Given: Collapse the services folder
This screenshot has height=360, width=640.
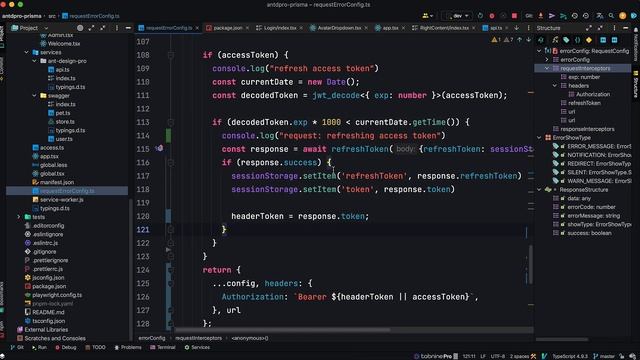Looking at the screenshot, I should [27, 52].
